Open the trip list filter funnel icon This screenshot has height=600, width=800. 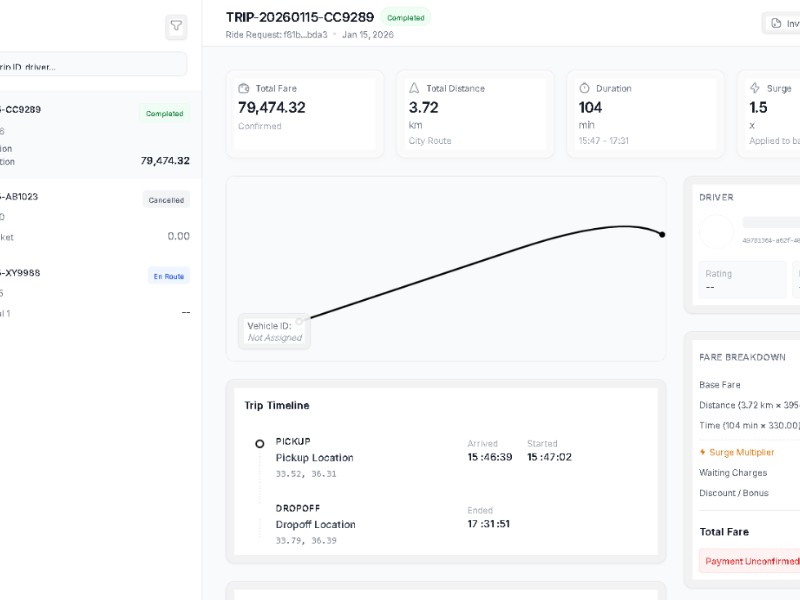point(176,27)
